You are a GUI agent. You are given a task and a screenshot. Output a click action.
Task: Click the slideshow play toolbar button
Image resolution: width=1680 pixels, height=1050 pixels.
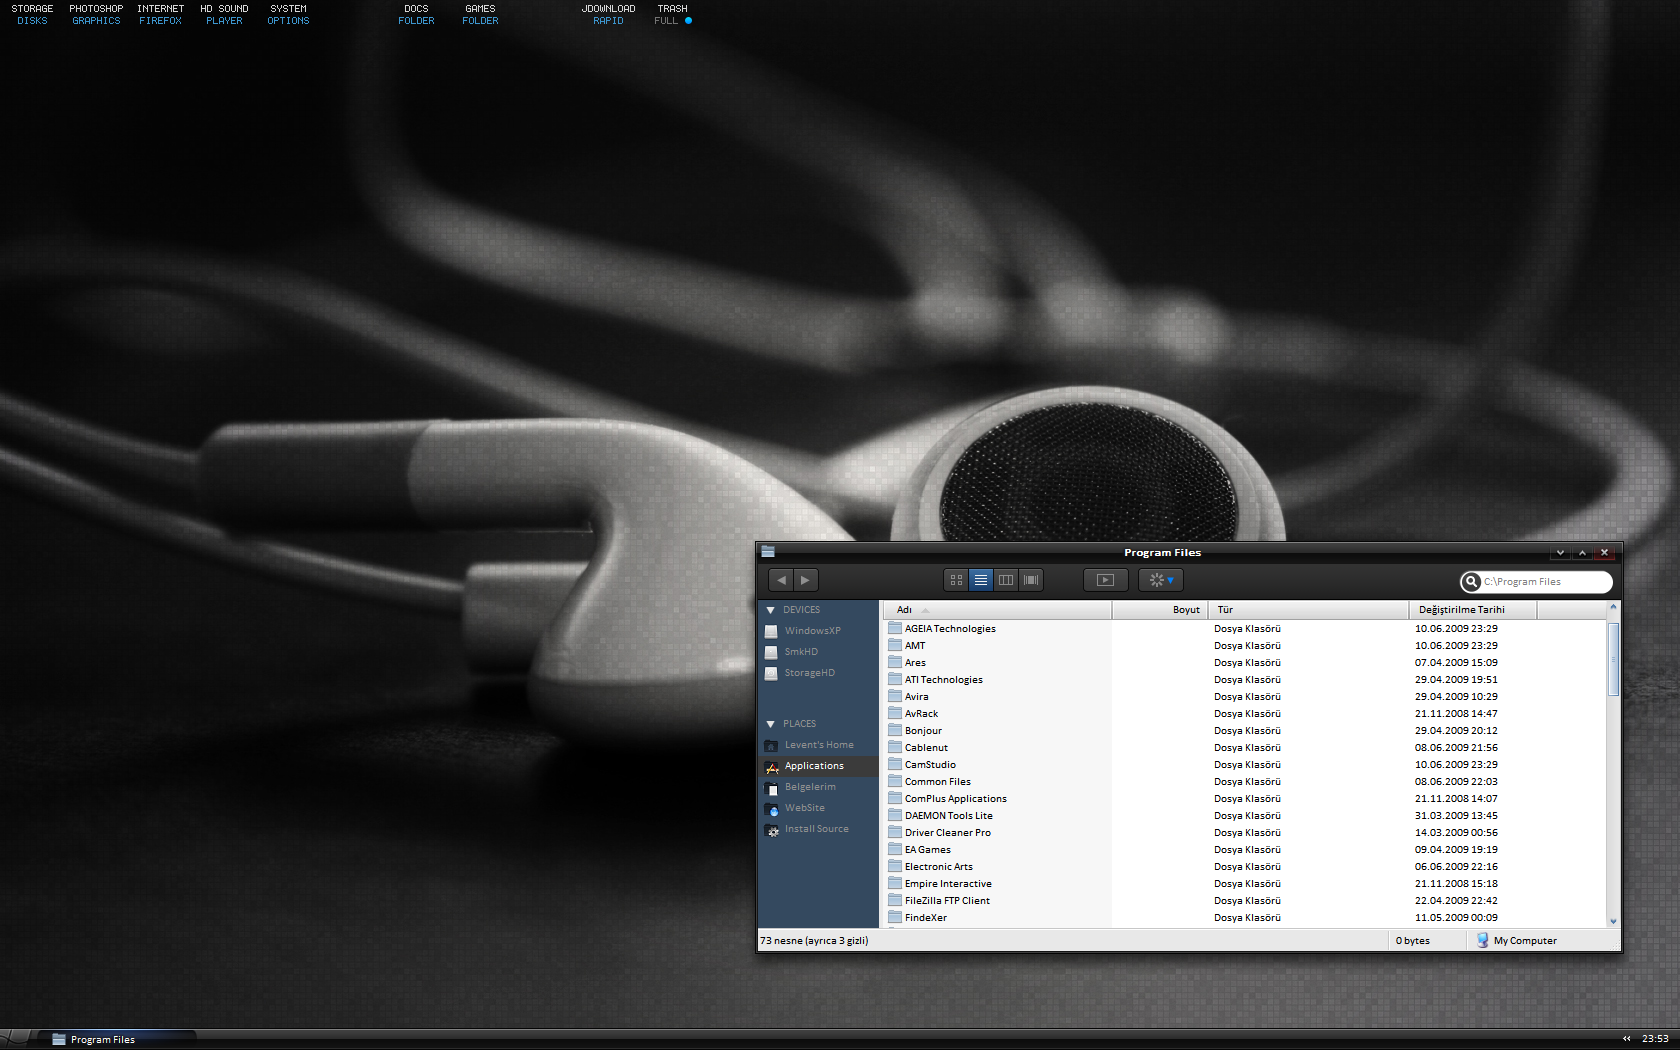[x=1105, y=580]
